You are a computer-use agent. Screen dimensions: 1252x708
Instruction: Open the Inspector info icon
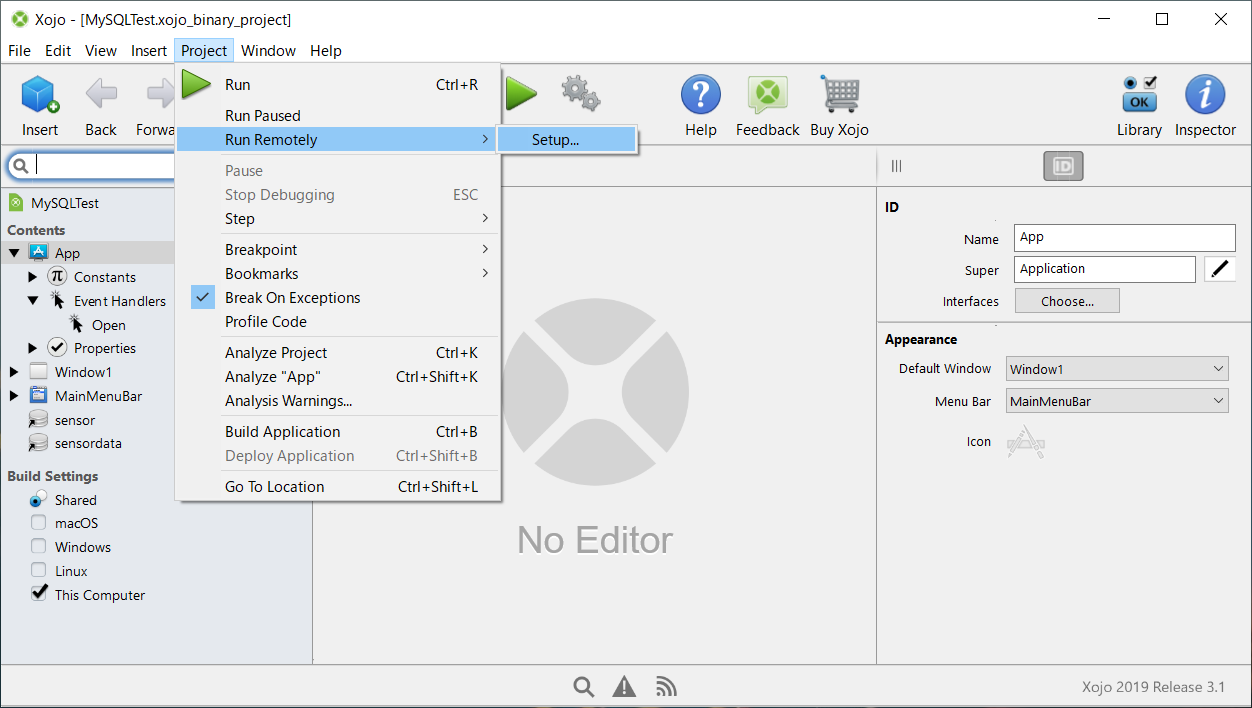(x=1205, y=95)
